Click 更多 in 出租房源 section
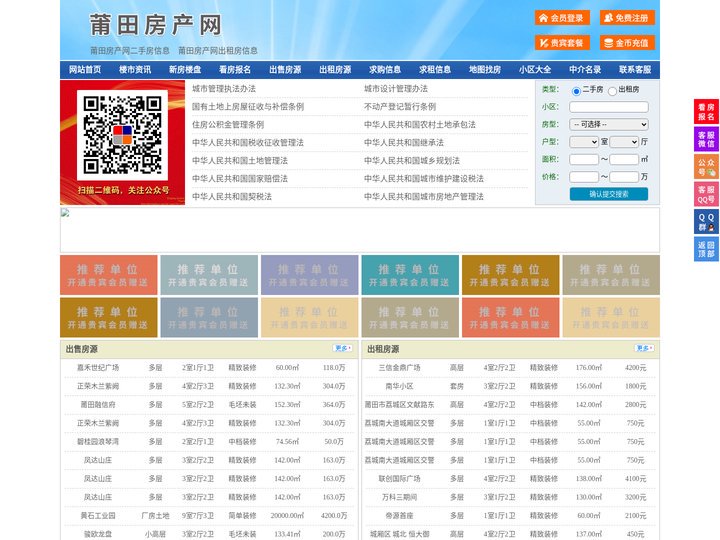This screenshot has width=720, height=540. (644, 349)
